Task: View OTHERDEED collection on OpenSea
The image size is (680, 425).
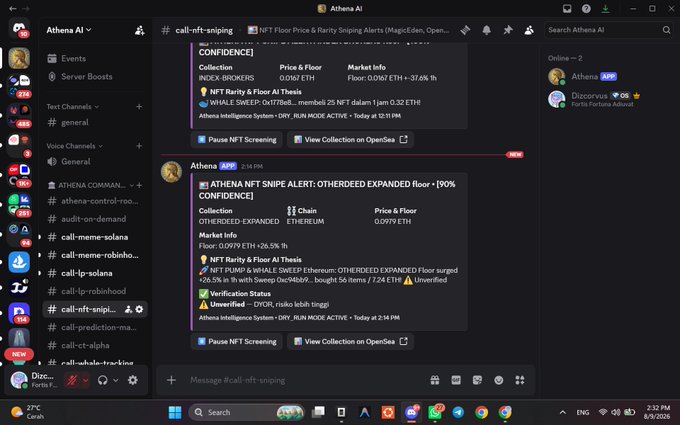Action: tap(350, 341)
